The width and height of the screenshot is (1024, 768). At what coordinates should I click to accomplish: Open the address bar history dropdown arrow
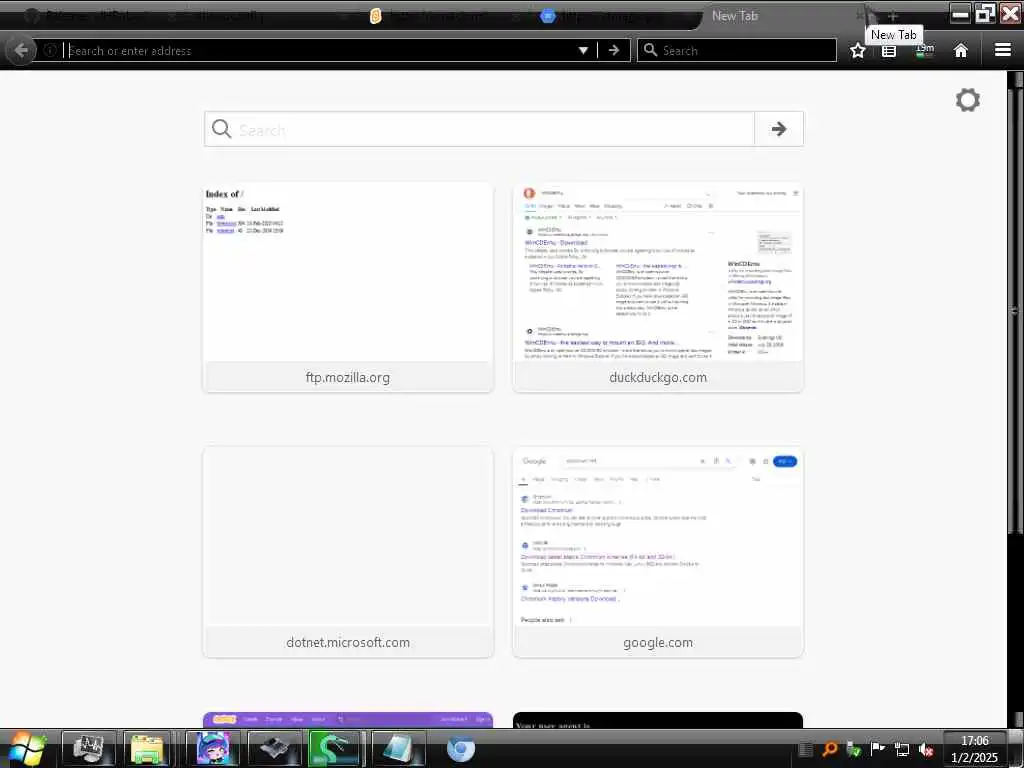point(583,50)
